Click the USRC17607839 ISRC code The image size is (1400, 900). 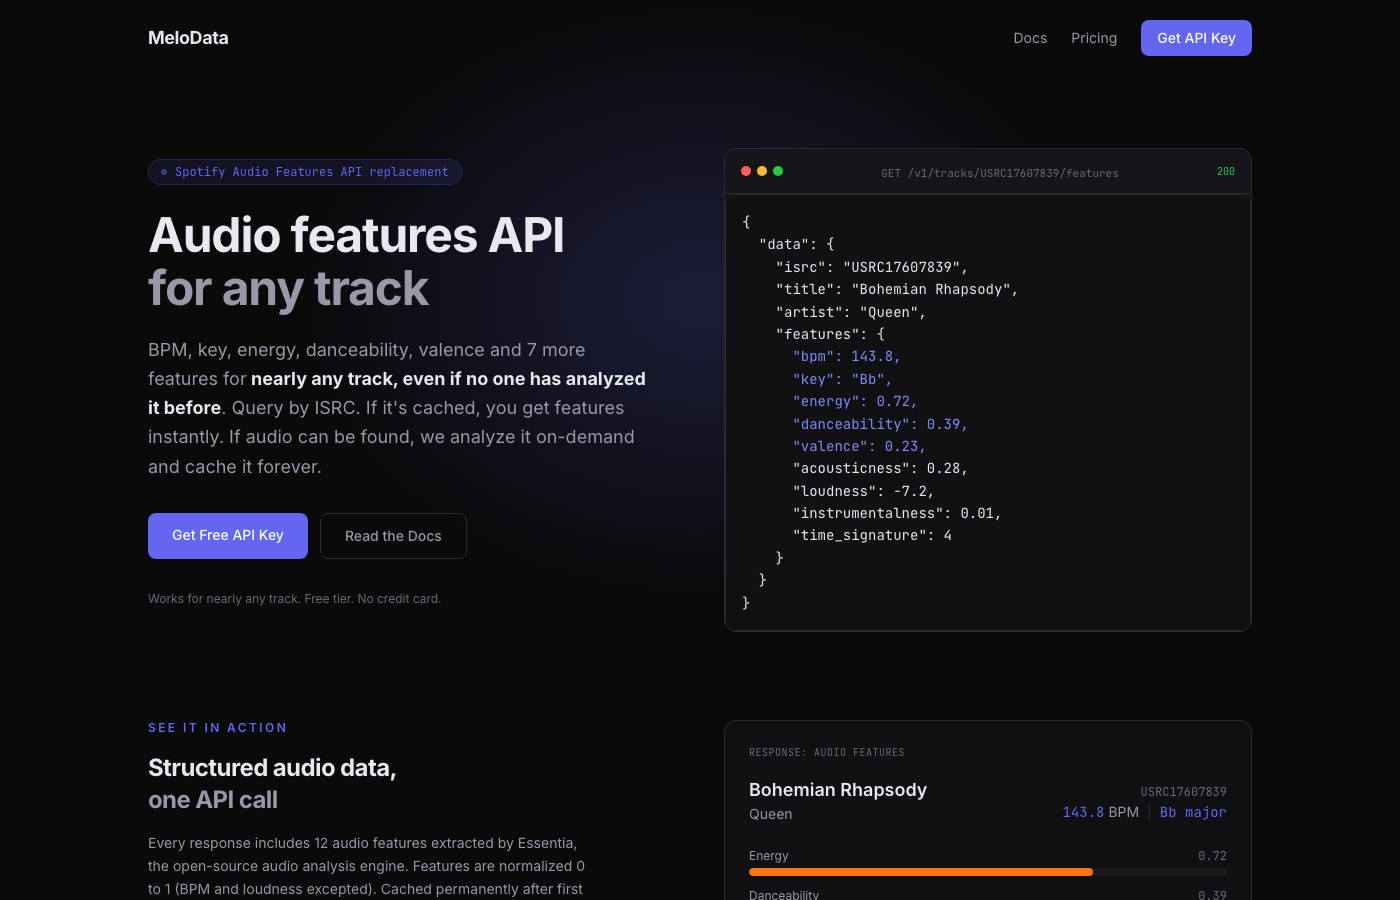pos(1185,791)
